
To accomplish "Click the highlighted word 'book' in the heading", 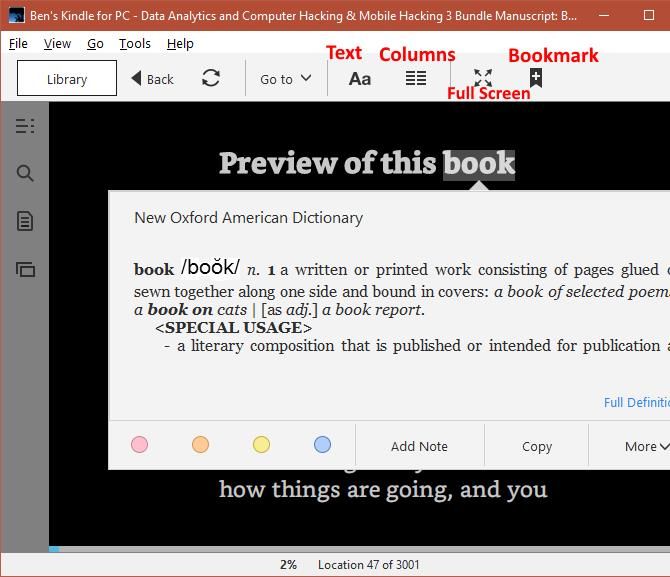I will pyautogui.click(x=479, y=164).
